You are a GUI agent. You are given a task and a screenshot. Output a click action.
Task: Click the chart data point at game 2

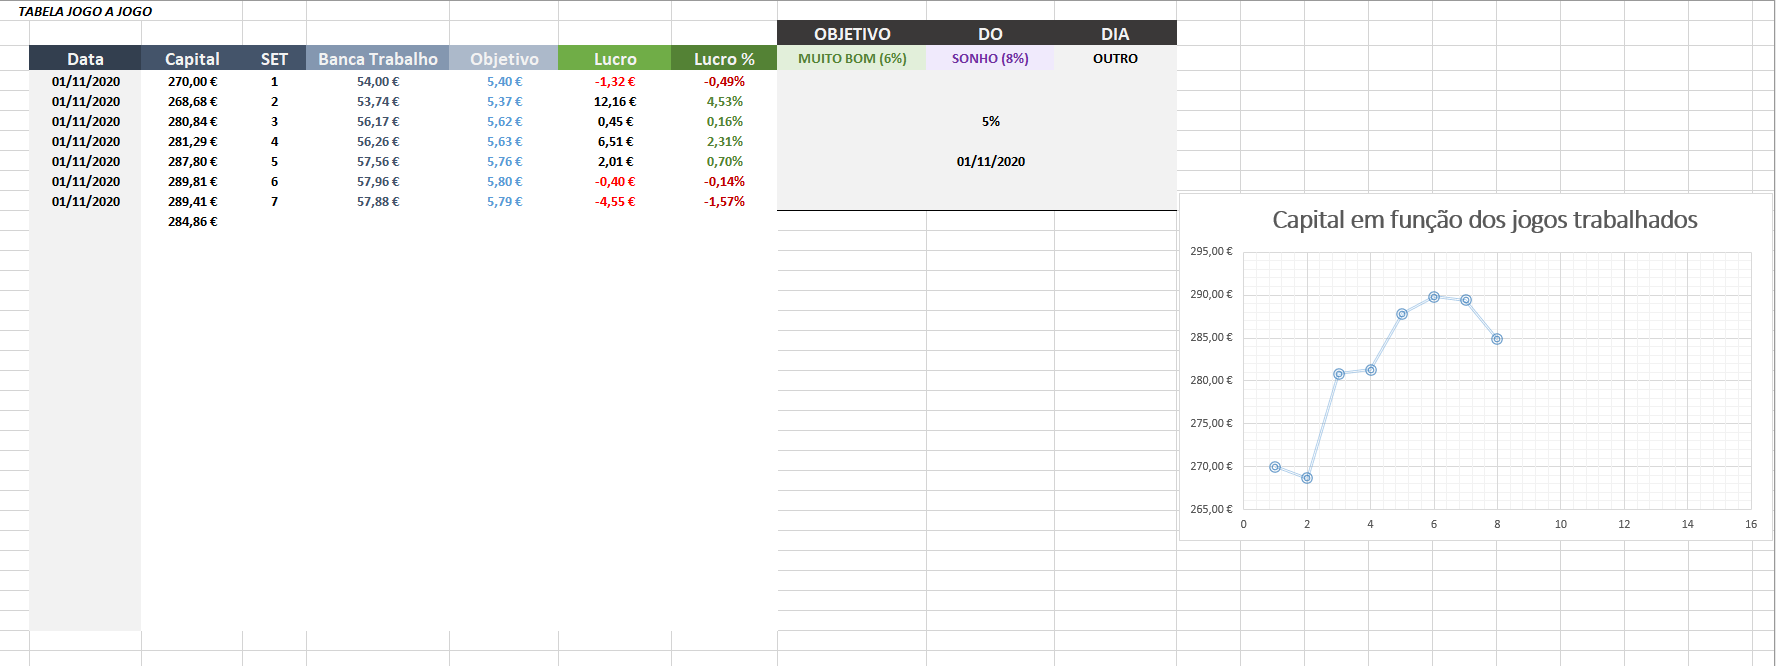pos(1307,478)
